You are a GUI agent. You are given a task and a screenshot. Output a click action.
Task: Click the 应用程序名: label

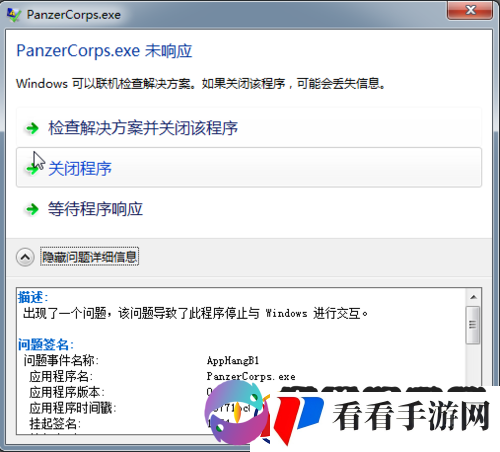click(61, 376)
